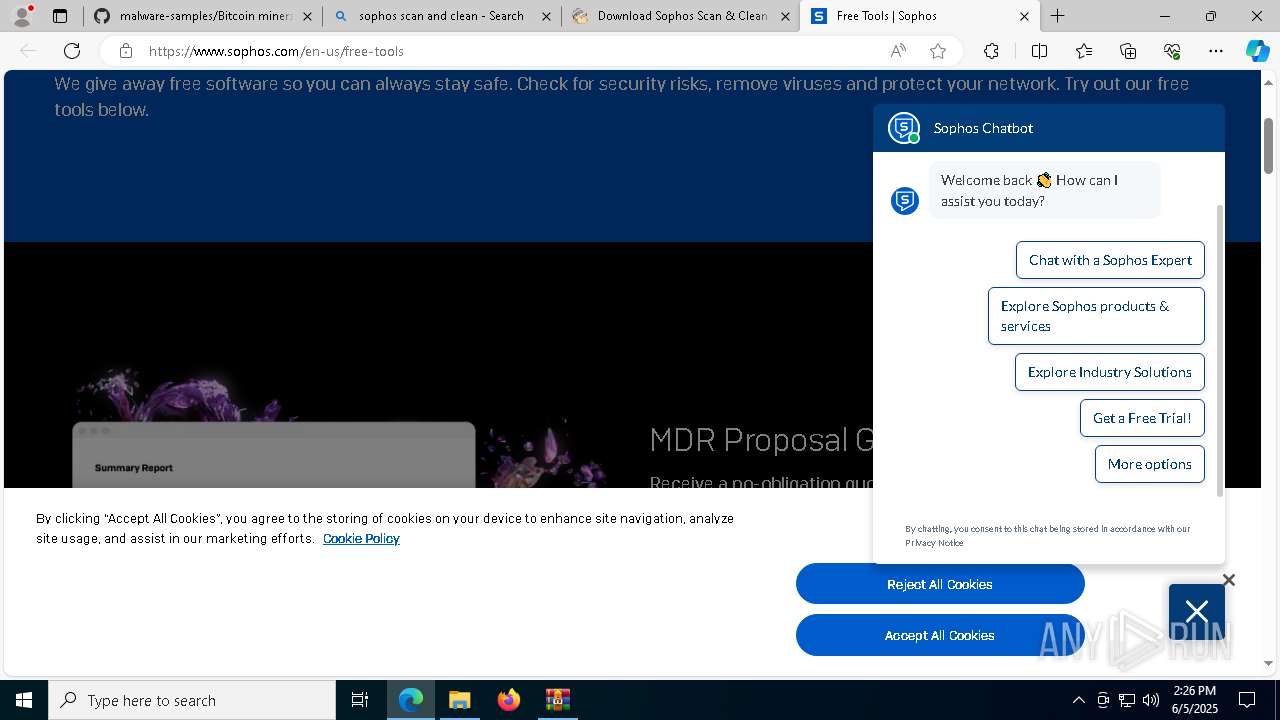Close the Download Sophos Scan & Clean tab
The height and width of the screenshot is (720, 1280).
click(785, 16)
